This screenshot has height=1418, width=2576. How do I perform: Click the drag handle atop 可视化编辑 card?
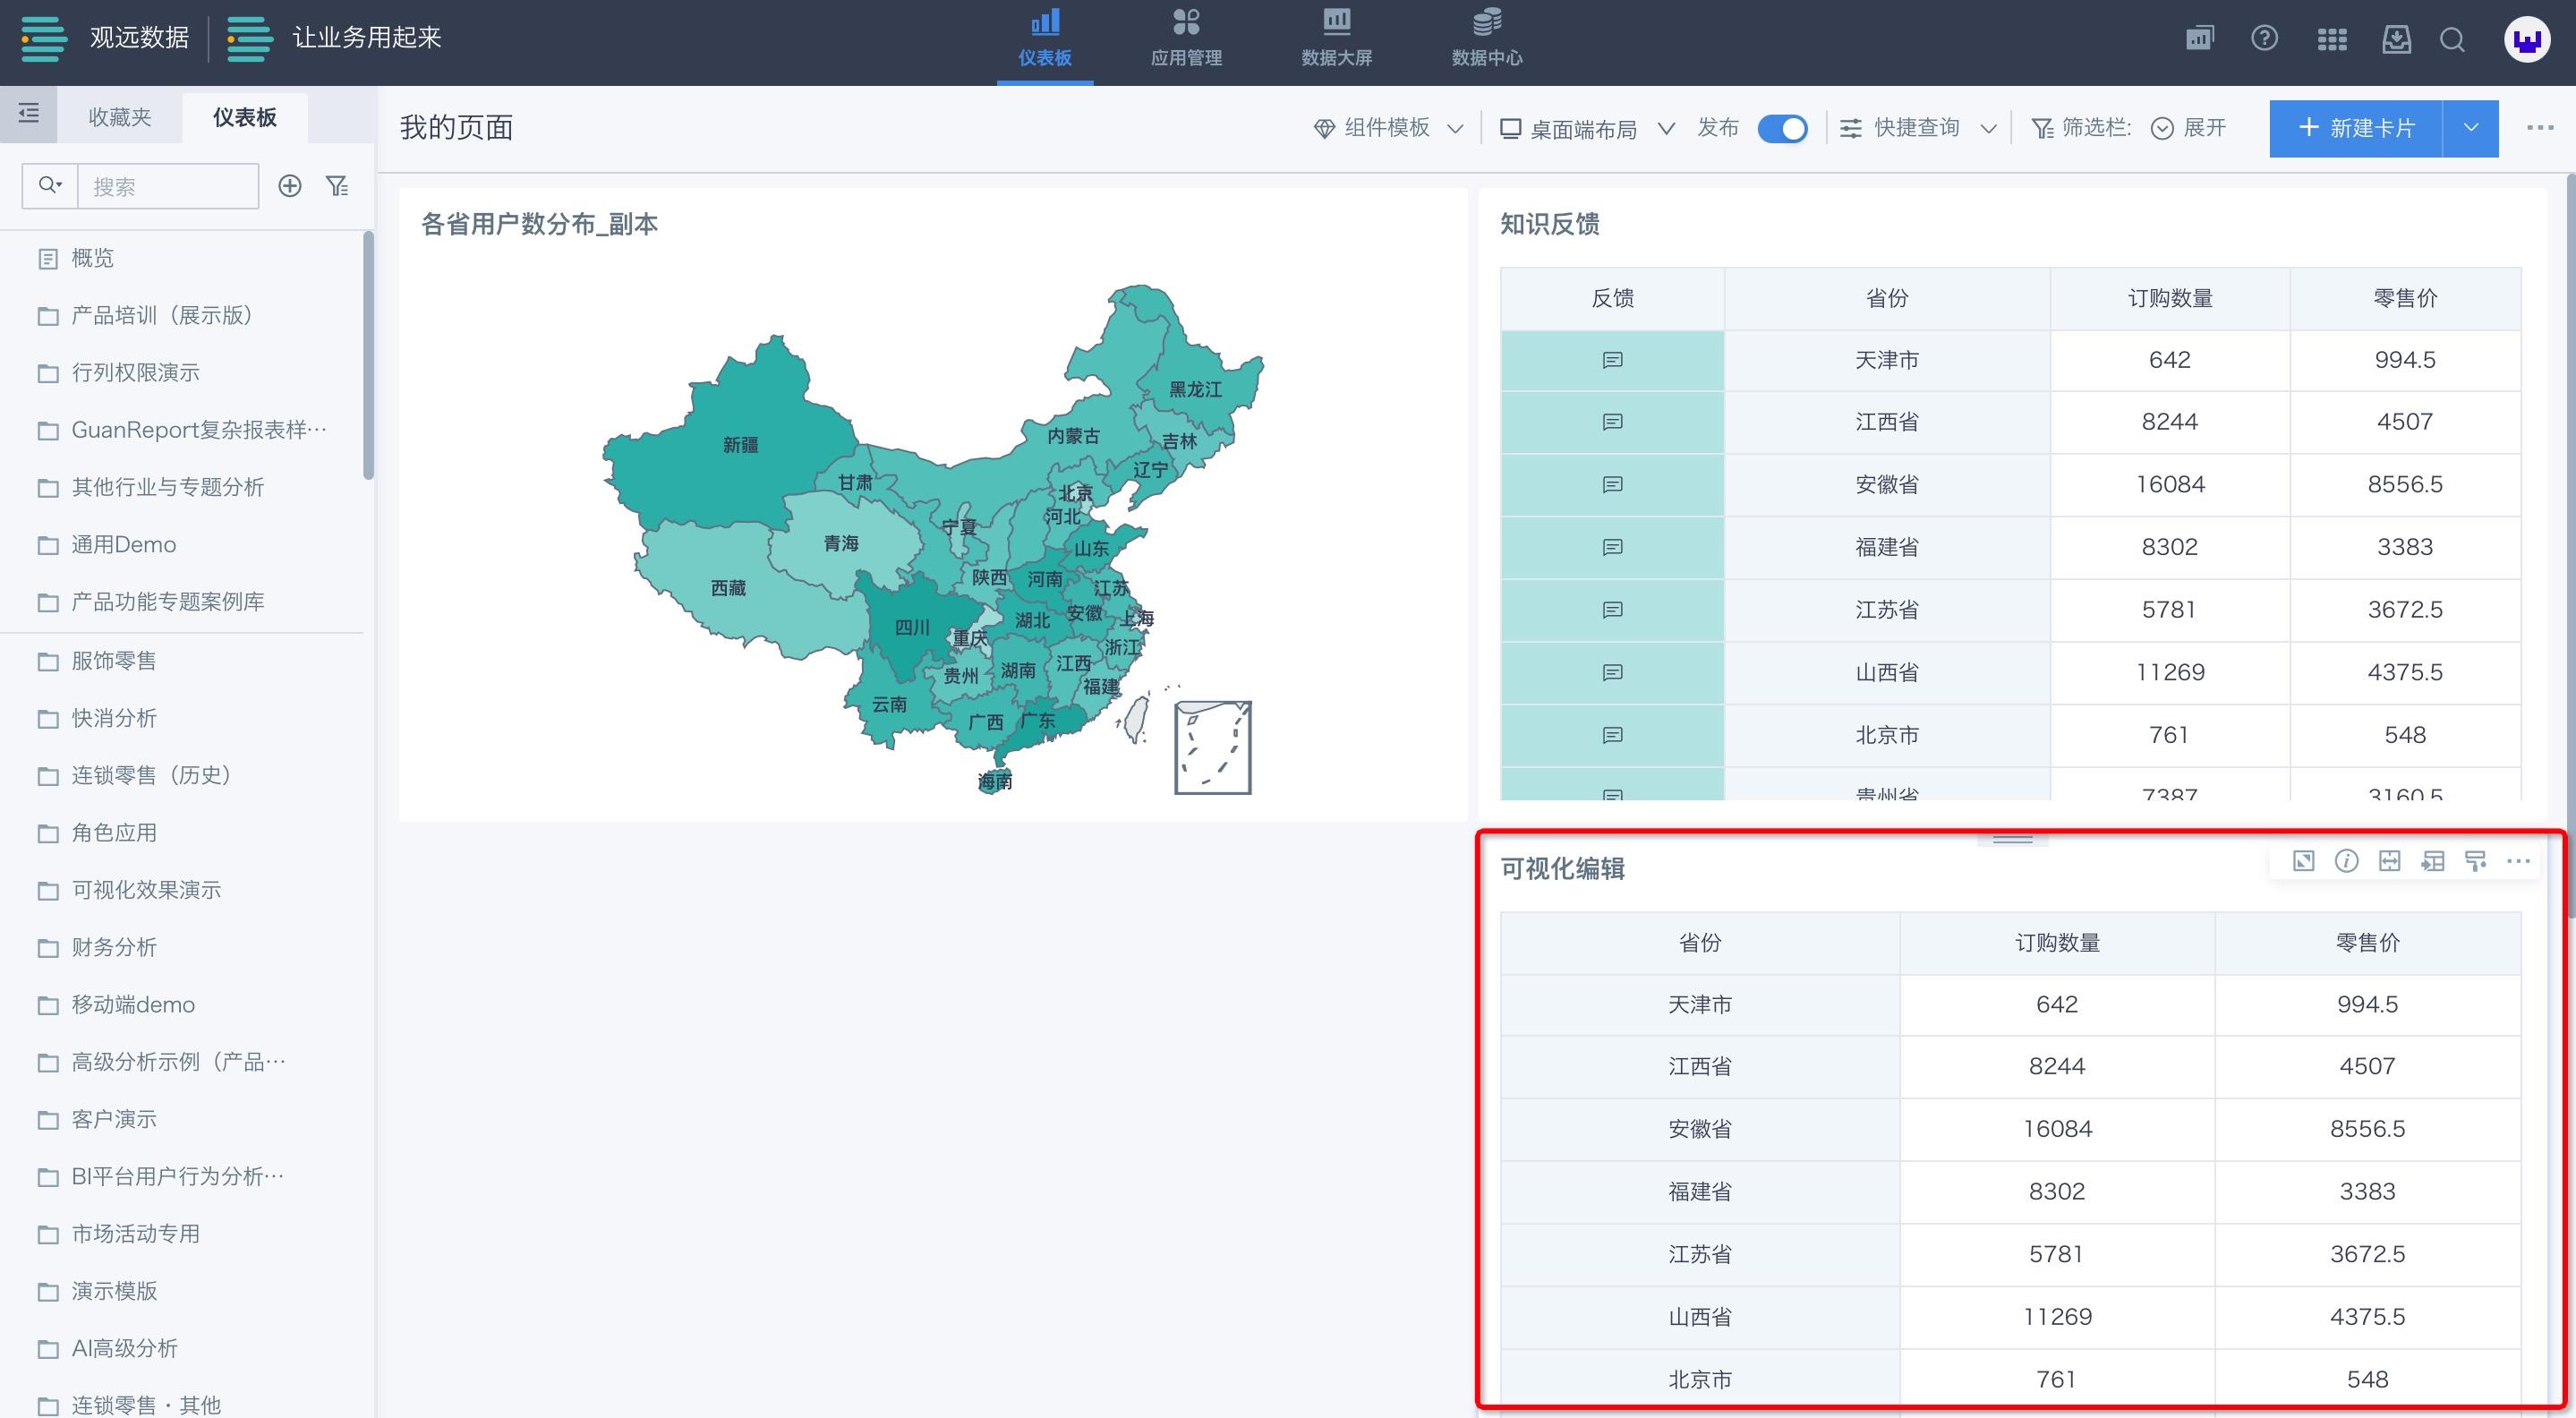point(2012,839)
